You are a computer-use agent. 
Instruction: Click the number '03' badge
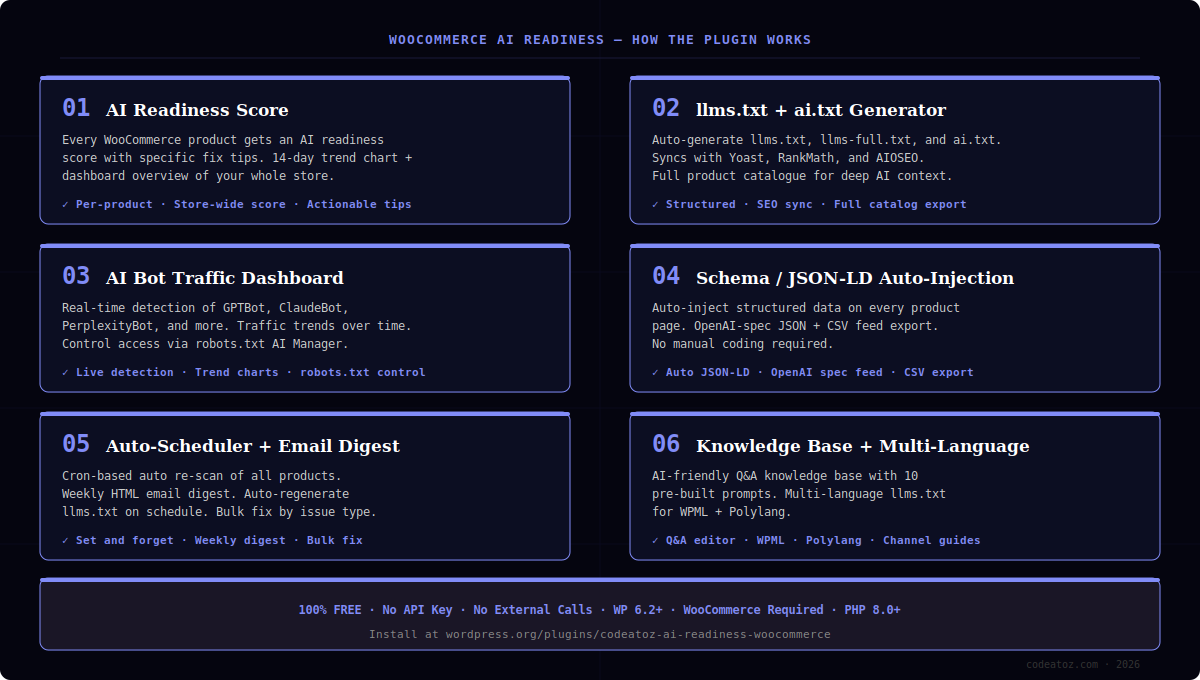(x=76, y=276)
